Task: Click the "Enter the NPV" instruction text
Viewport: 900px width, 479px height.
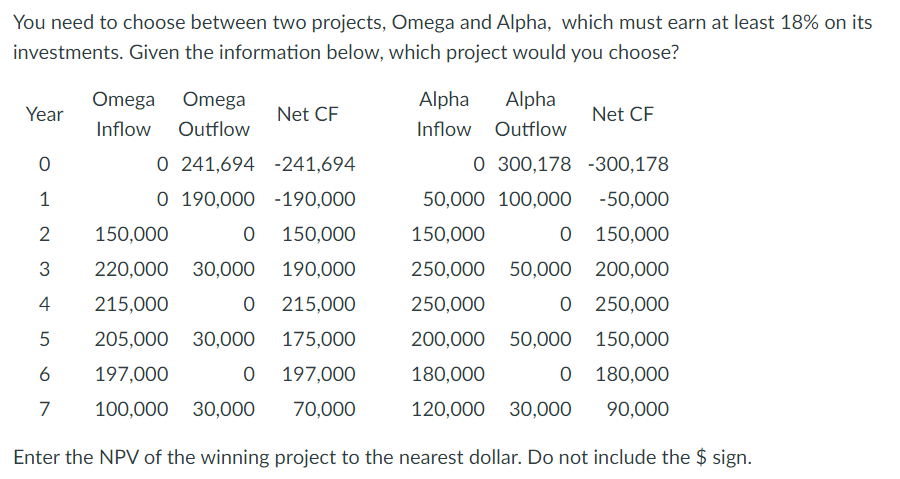Action: click(381, 458)
